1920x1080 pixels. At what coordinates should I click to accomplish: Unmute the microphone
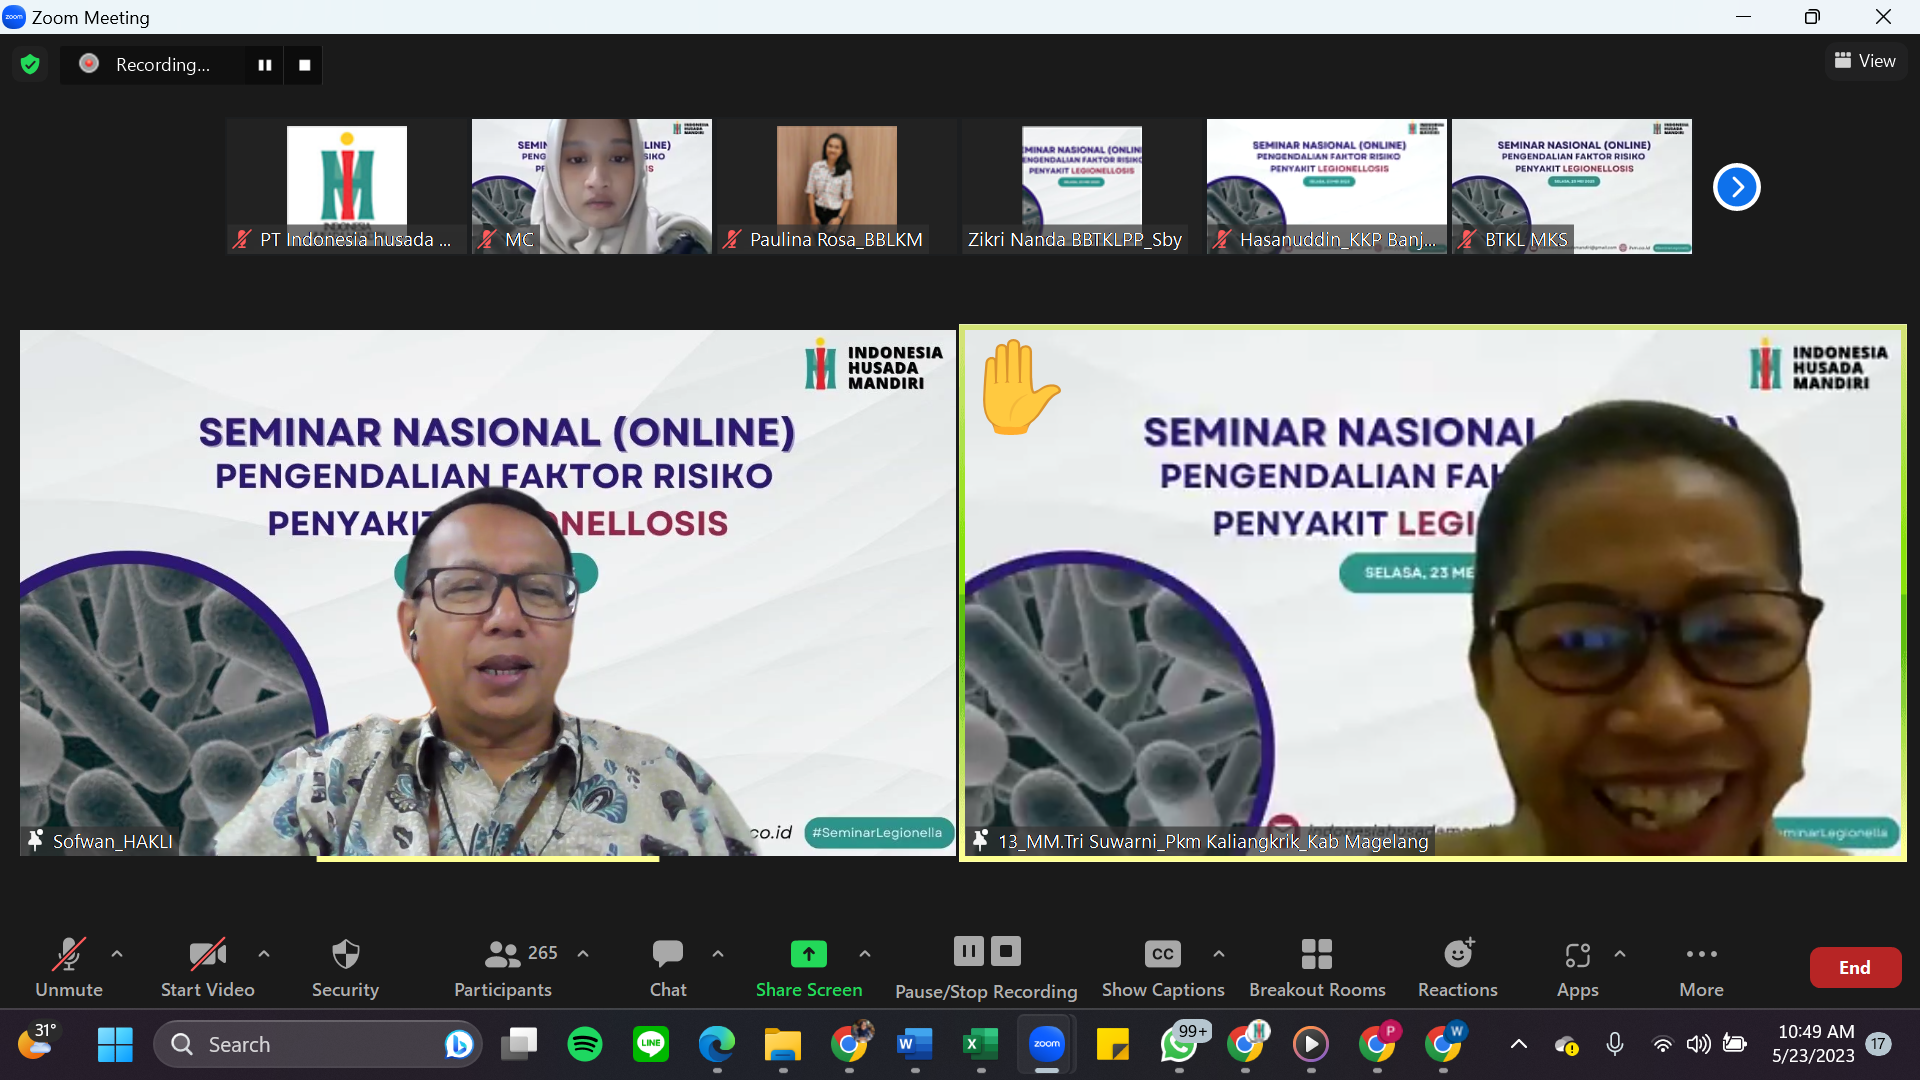point(69,967)
